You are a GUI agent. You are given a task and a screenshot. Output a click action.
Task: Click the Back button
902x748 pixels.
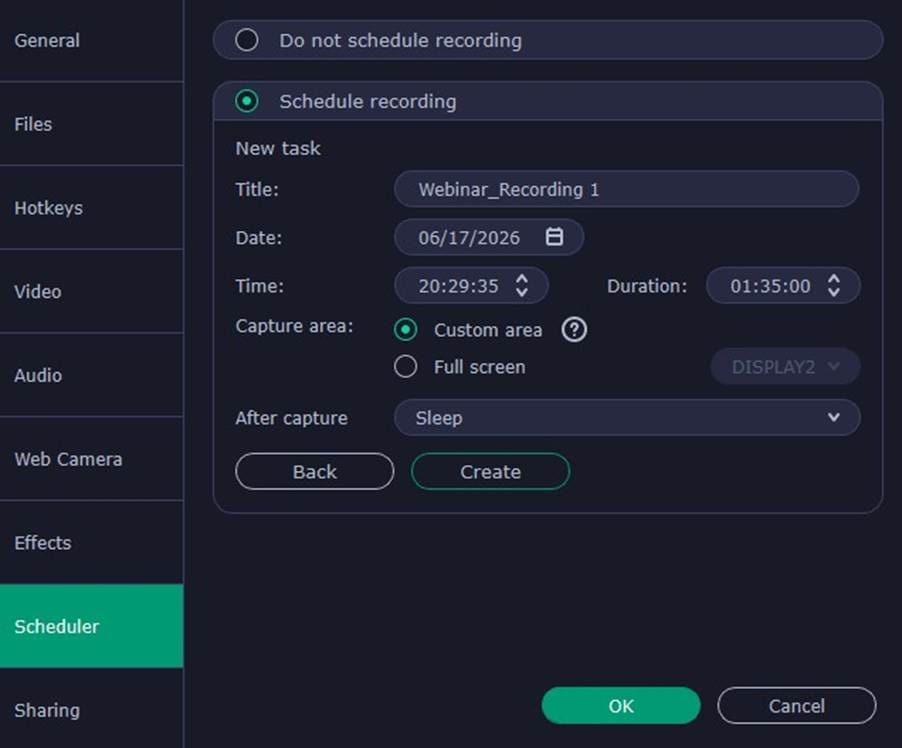(314, 472)
